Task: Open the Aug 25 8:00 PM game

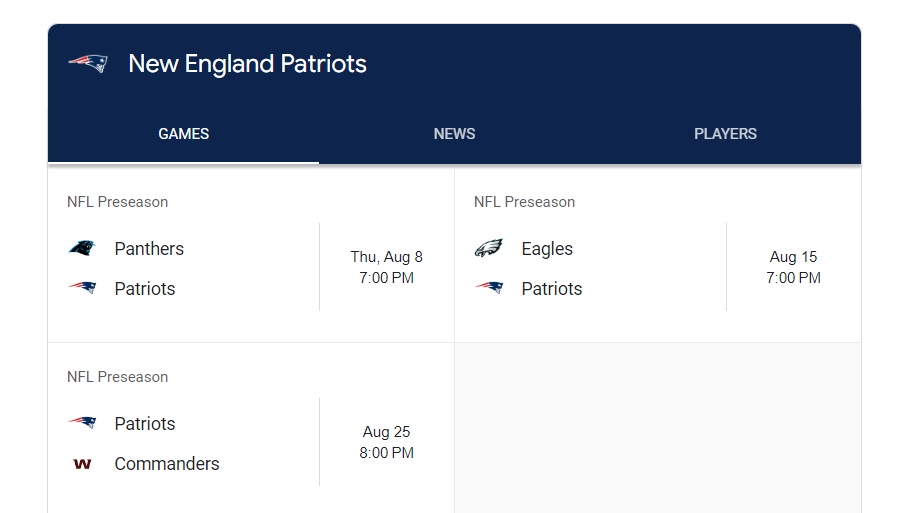Action: tap(387, 442)
